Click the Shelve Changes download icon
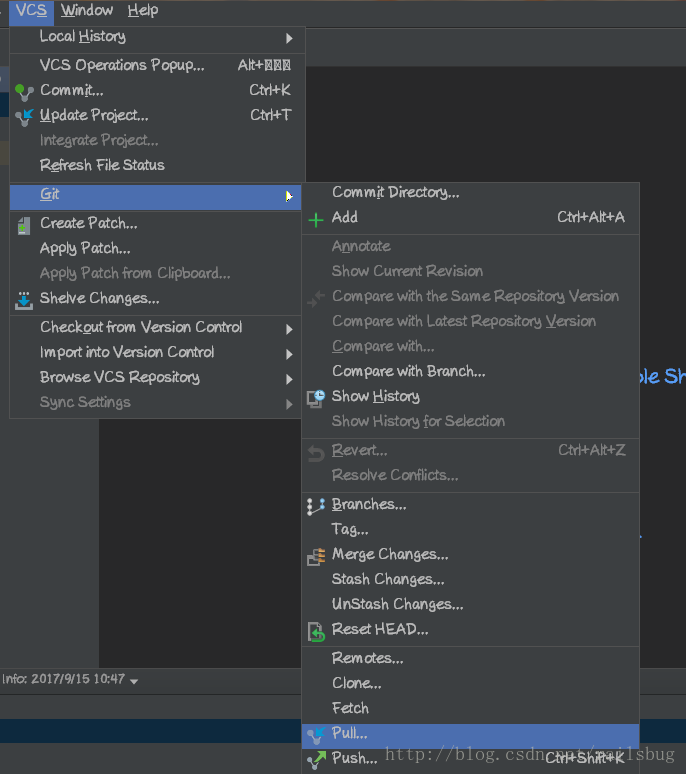The image size is (686, 774). click(x=24, y=300)
